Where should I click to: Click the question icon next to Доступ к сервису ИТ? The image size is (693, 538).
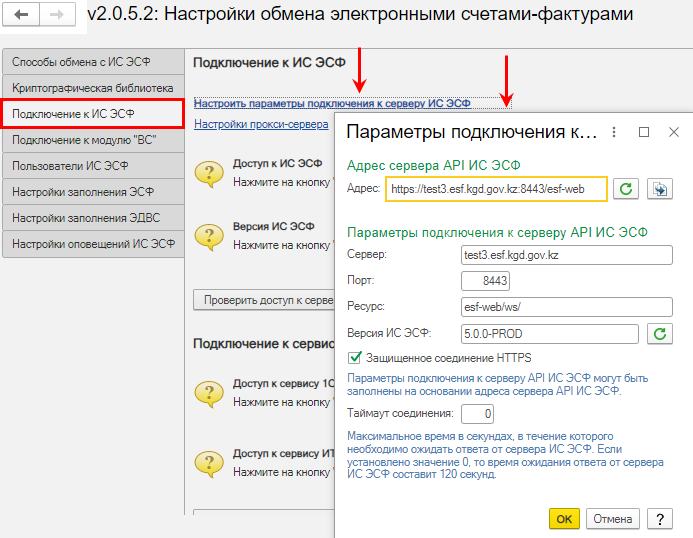209,463
